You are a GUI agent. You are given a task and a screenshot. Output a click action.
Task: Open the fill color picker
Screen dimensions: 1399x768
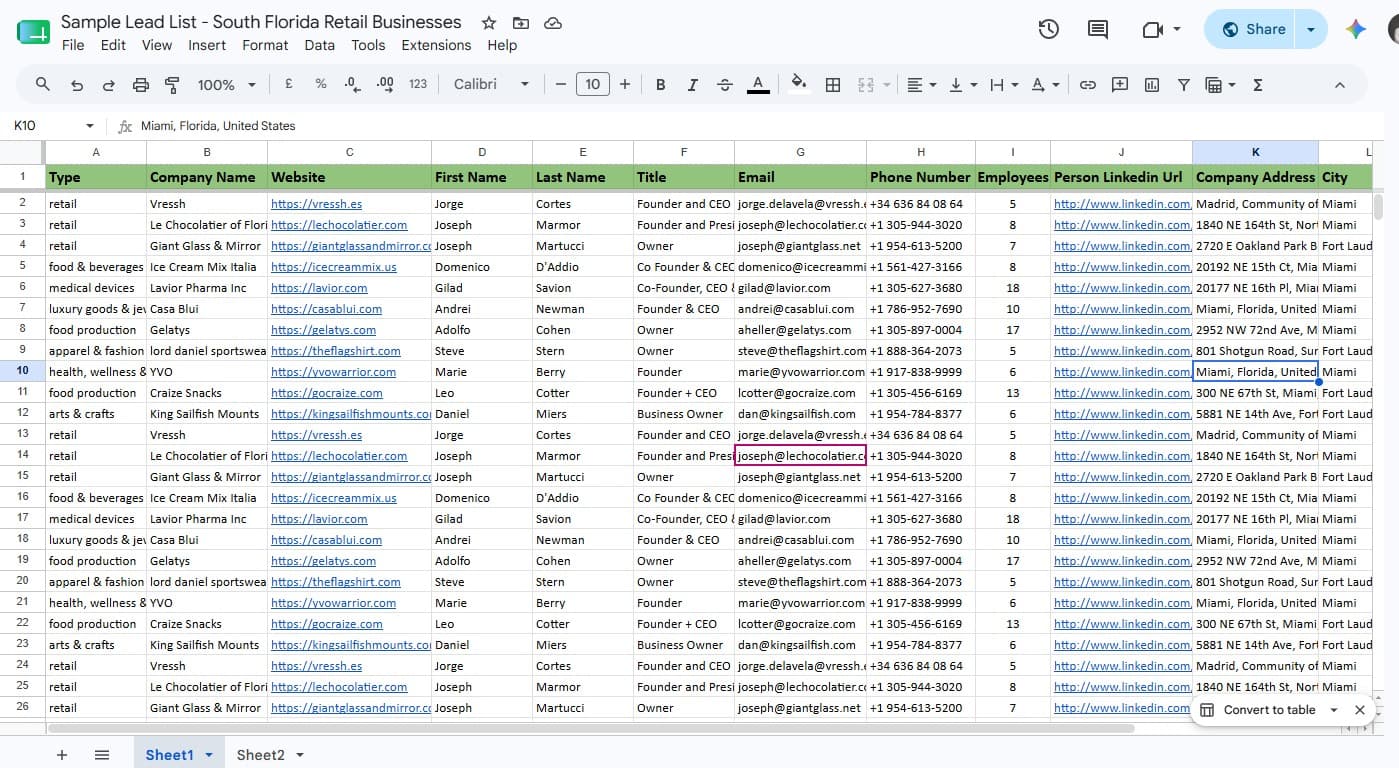[798, 85]
